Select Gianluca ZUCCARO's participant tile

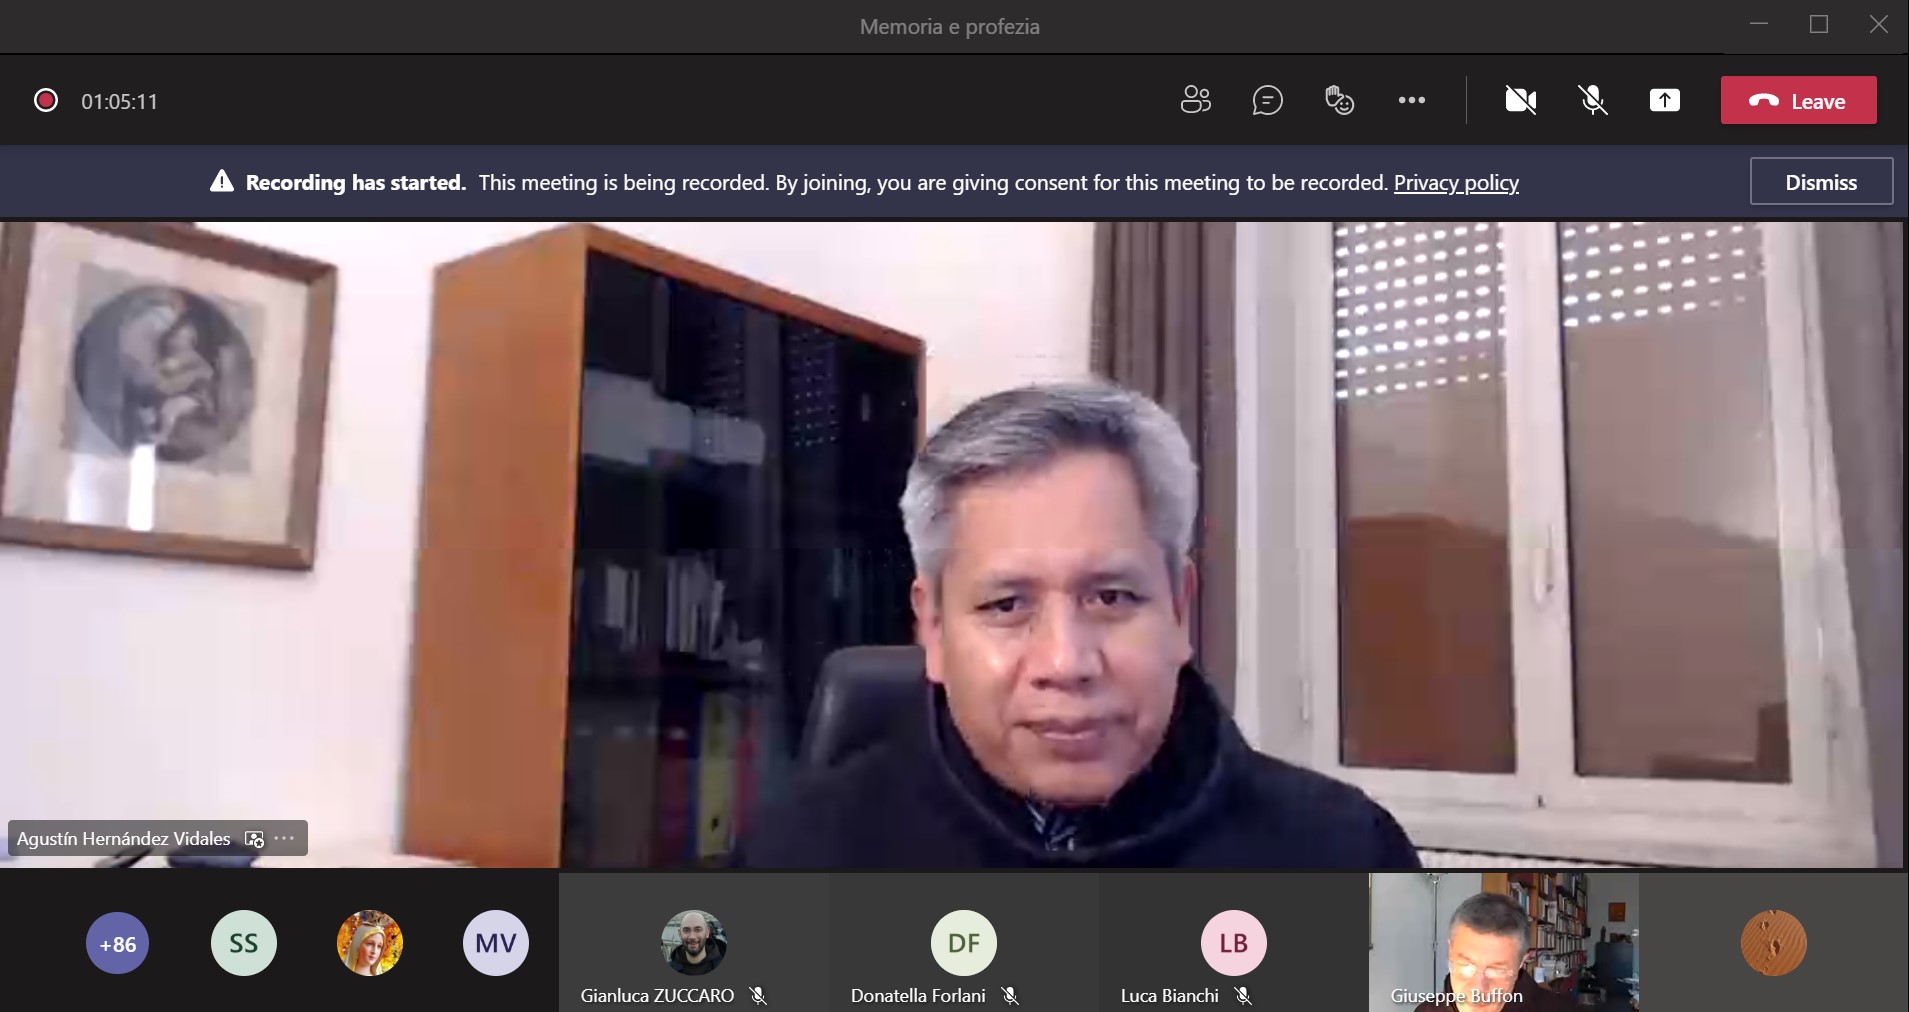click(x=693, y=943)
